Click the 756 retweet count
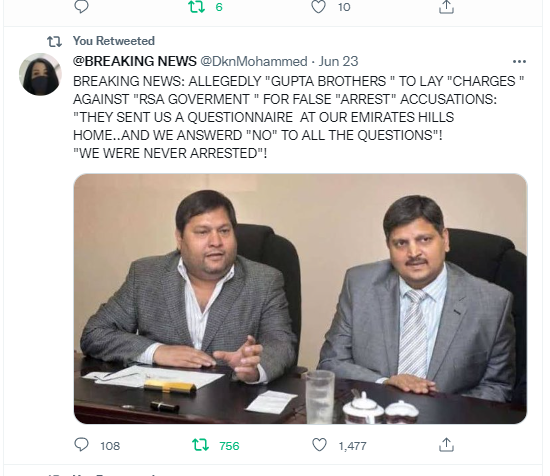550x476 pixels. [x=229, y=446]
